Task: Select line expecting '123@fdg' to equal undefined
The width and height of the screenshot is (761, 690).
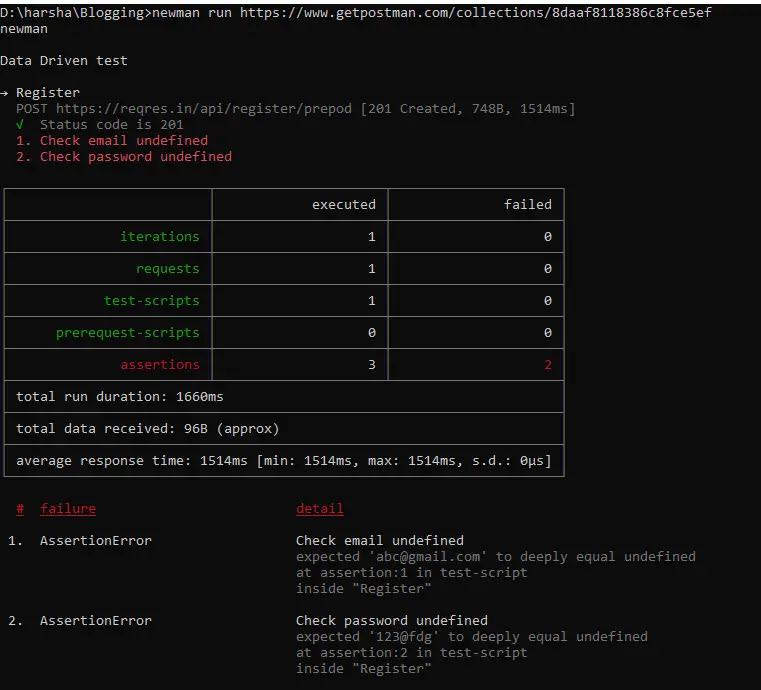Action: pyautogui.click(x=472, y=637)
